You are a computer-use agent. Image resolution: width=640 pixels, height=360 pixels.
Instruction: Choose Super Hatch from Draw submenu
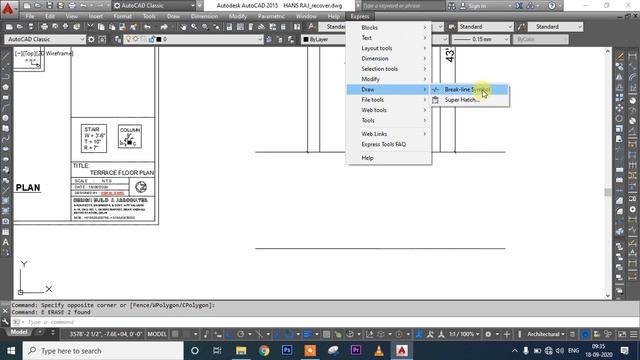[469, 100]
